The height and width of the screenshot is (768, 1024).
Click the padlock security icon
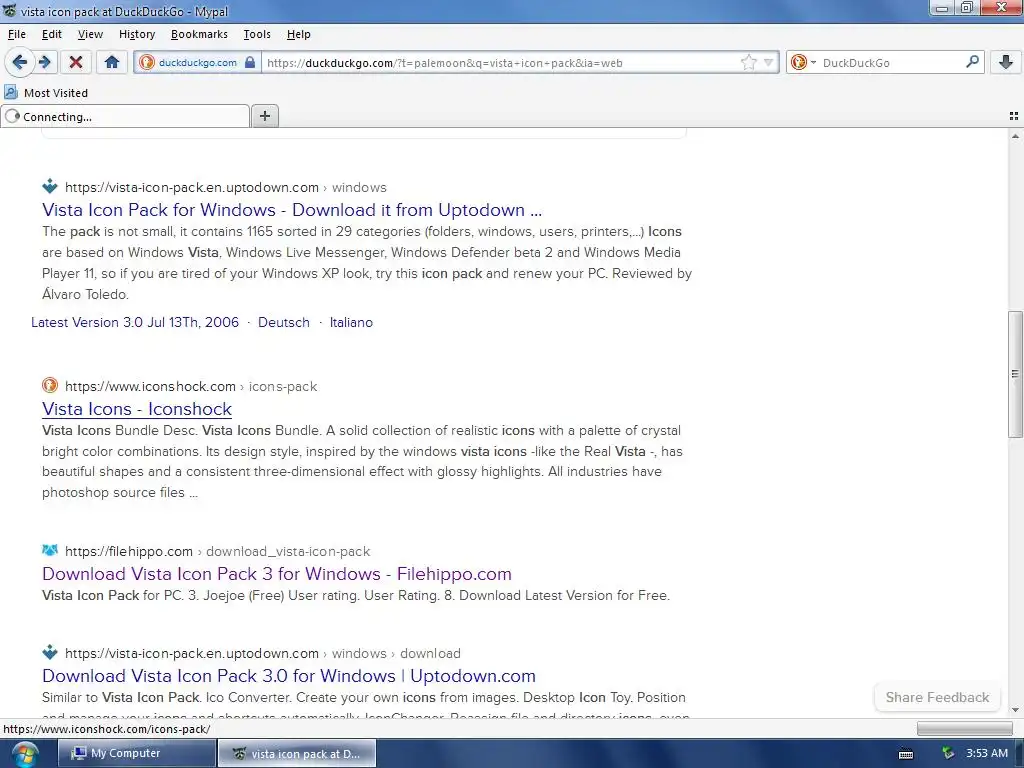(x=250, y=63)
